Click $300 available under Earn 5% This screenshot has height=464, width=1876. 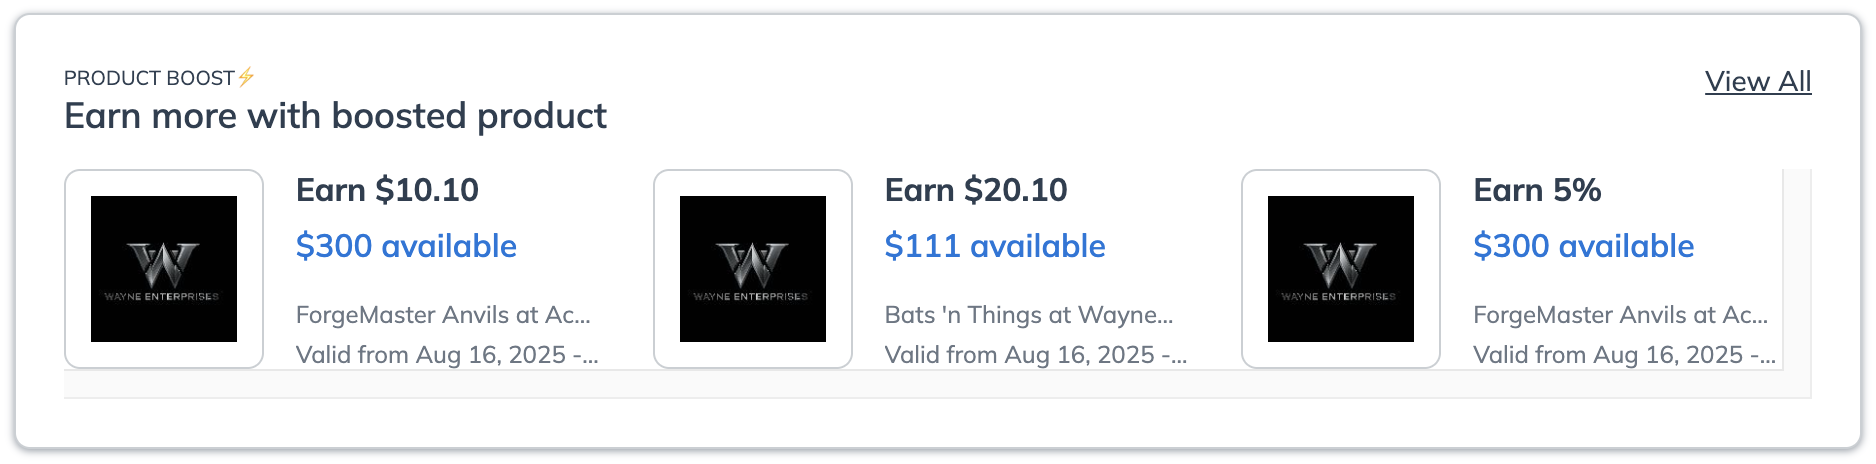tap(1583, 246)
